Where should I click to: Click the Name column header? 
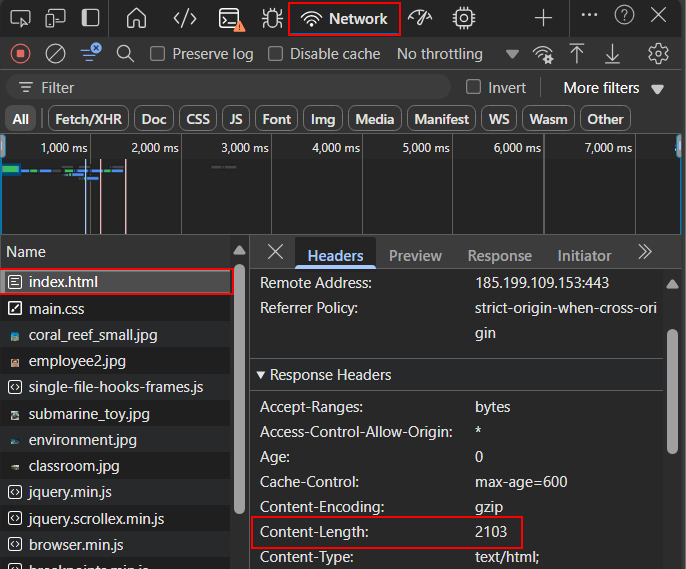[116, 252]
